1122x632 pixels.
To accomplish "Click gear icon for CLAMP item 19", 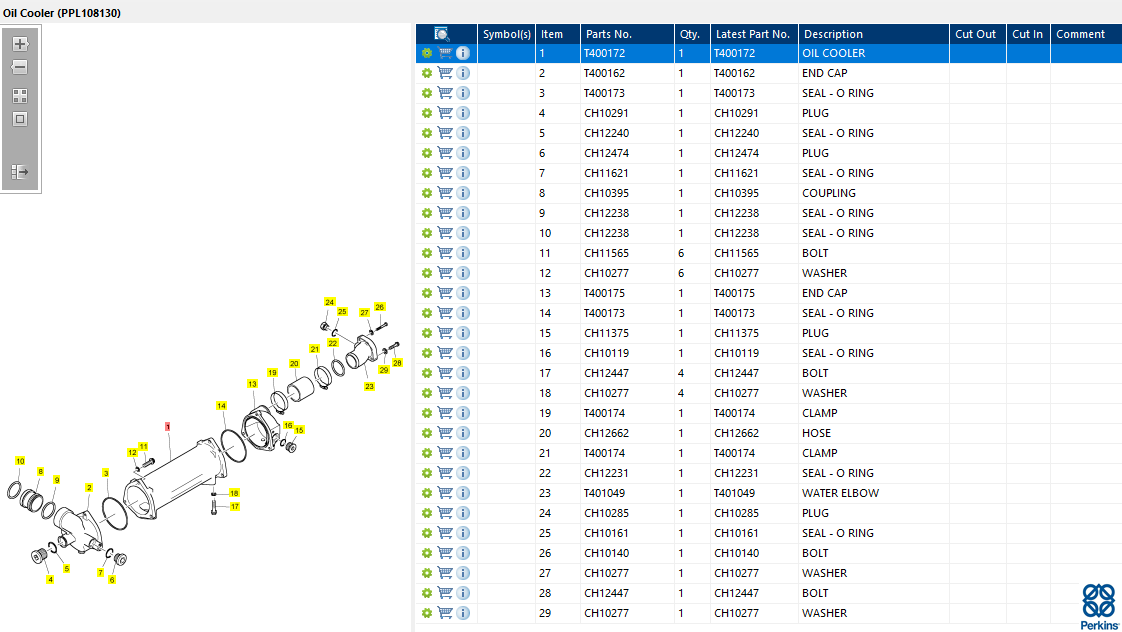I will coord(426,413).
